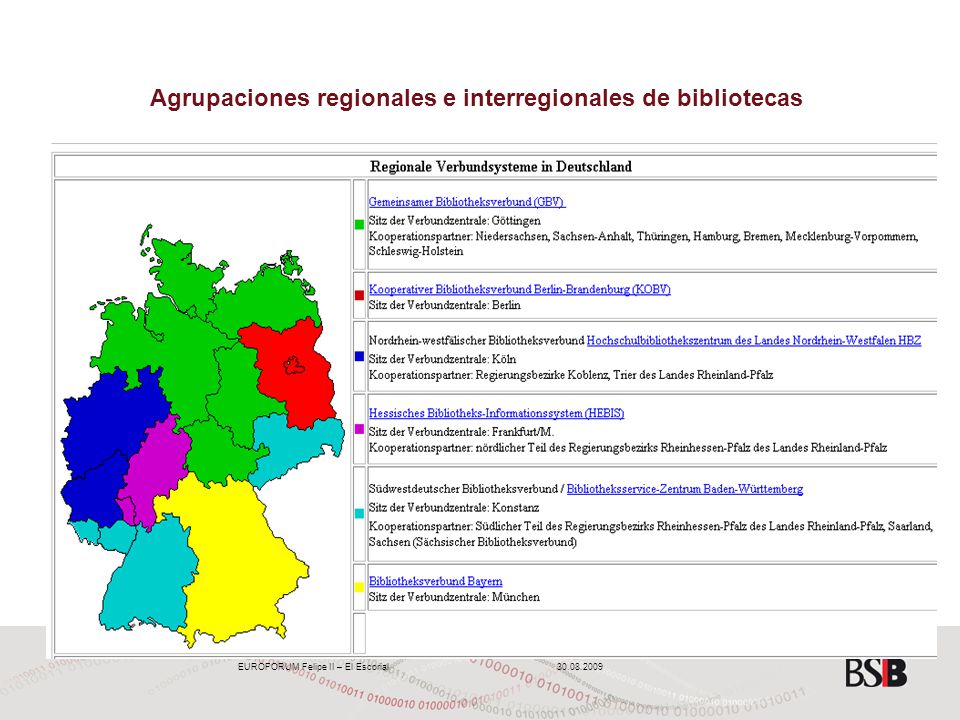Click the heading Regionale Verbundsysteme in Deutschland
Image resolution: width=960 pixels, height=720 pixels.
pyautogui.click(x=501, y=167)
